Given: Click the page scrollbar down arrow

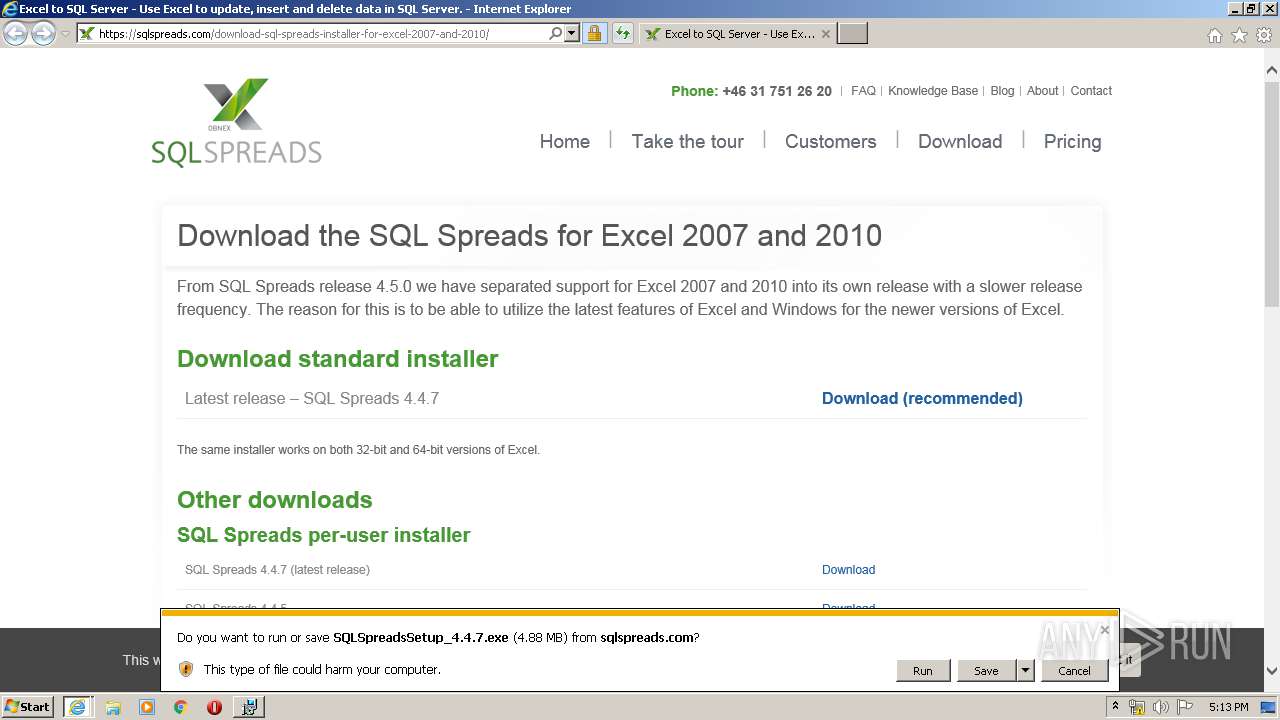Looking at the screenshot, I should click(x=1272, y=671).
